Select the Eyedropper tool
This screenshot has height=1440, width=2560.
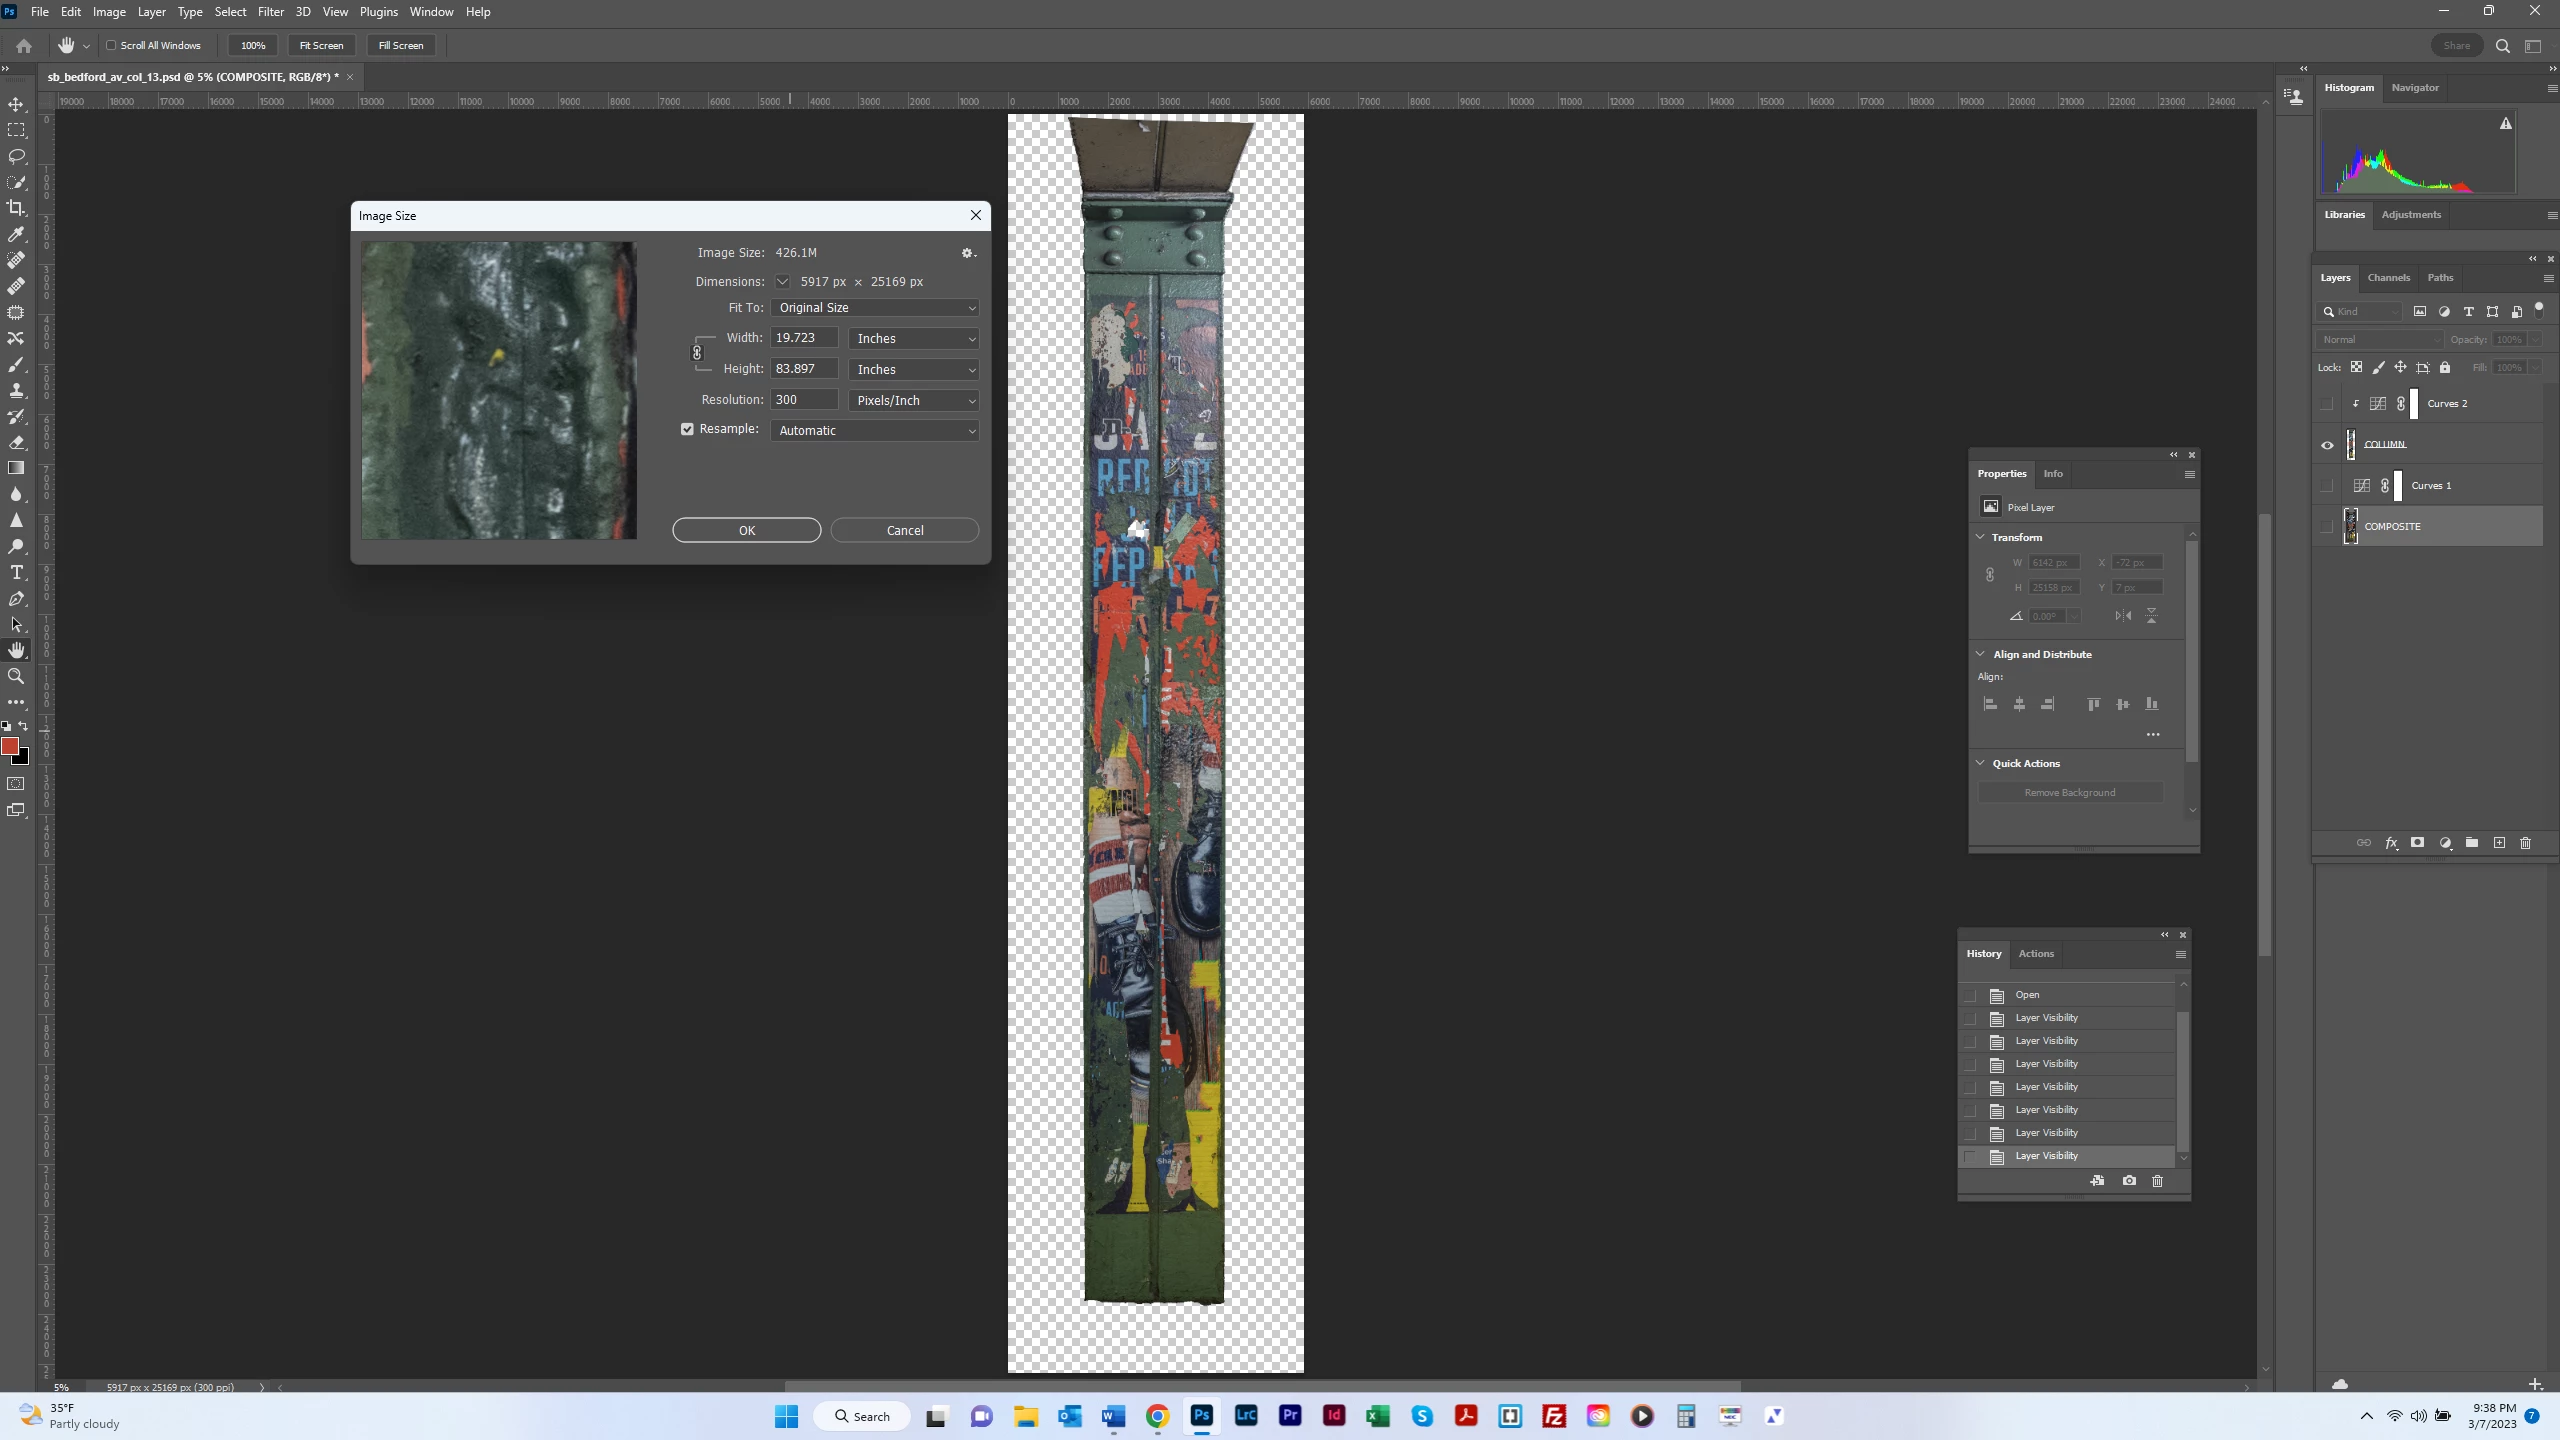coord(16,234)
